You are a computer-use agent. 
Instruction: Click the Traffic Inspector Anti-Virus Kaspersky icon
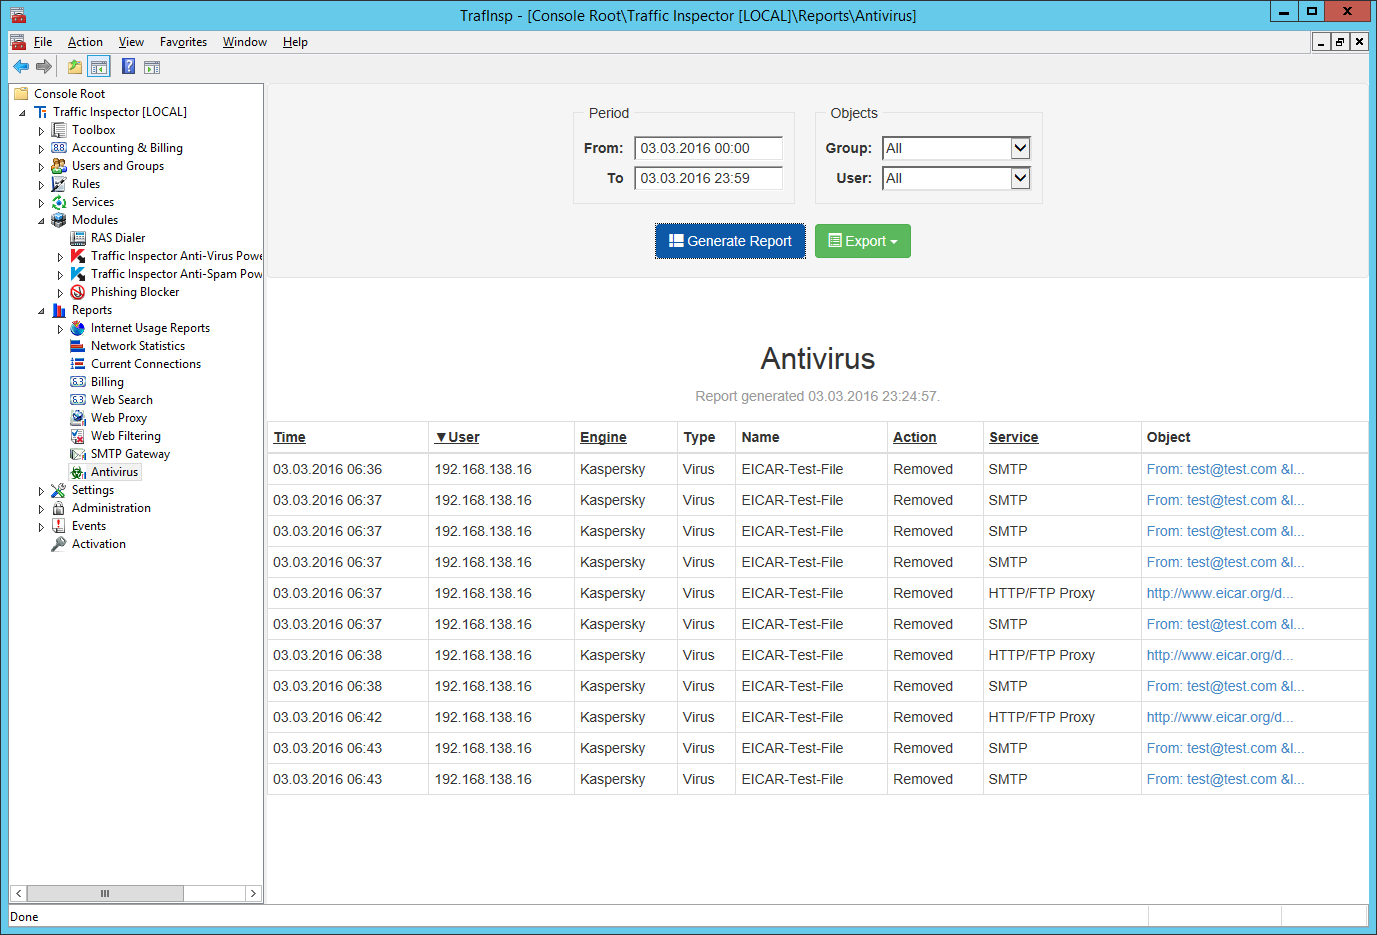click(x=78, y=256)
